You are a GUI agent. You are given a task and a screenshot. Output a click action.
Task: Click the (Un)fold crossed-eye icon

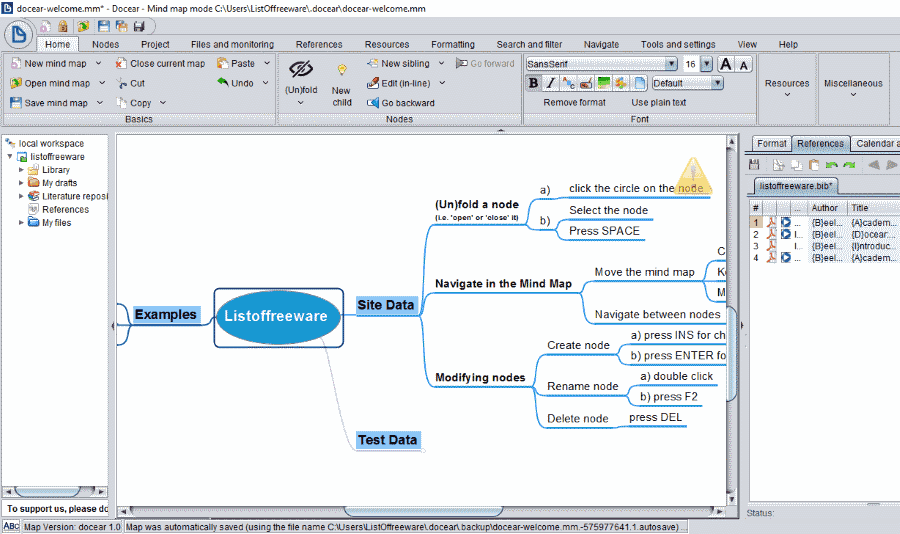pos(301,69)
